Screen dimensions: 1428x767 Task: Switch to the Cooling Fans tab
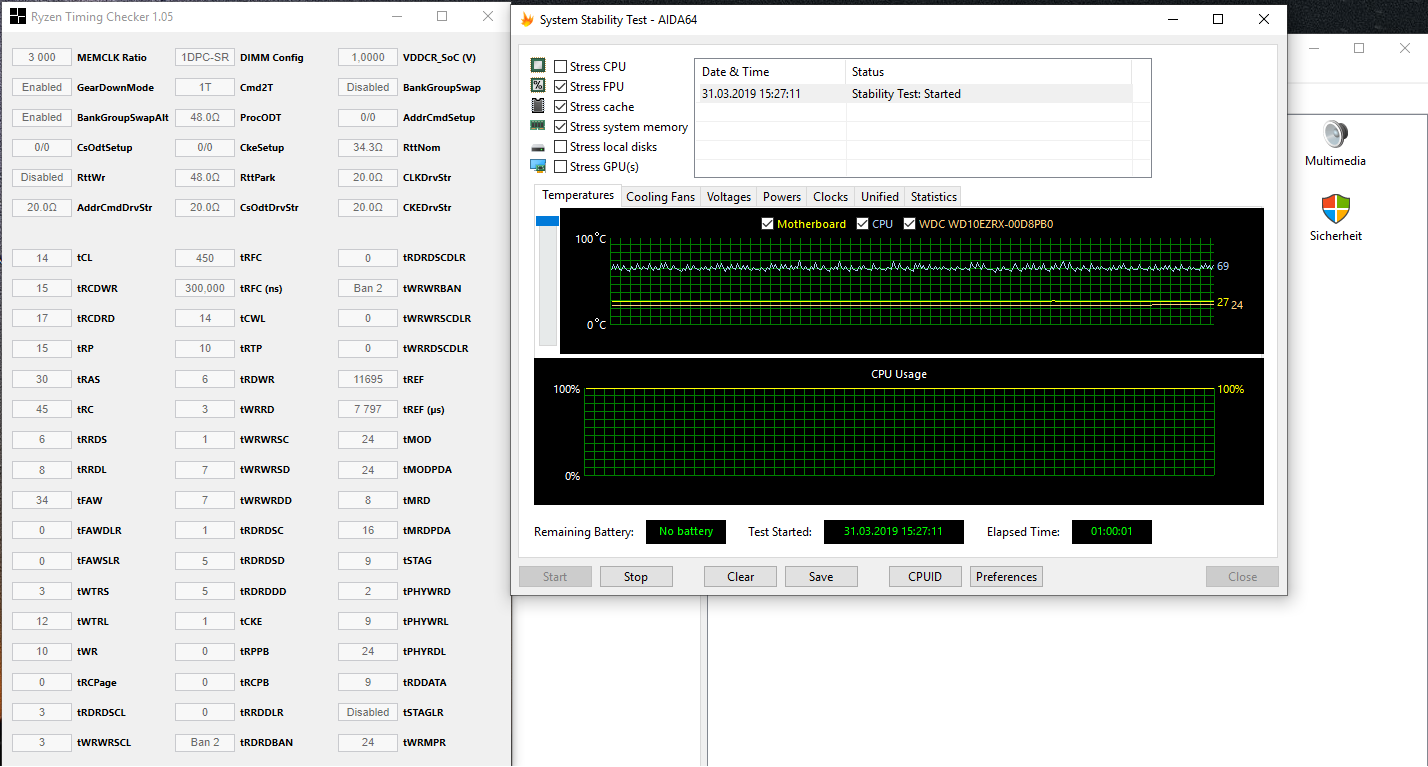[660, 197]
